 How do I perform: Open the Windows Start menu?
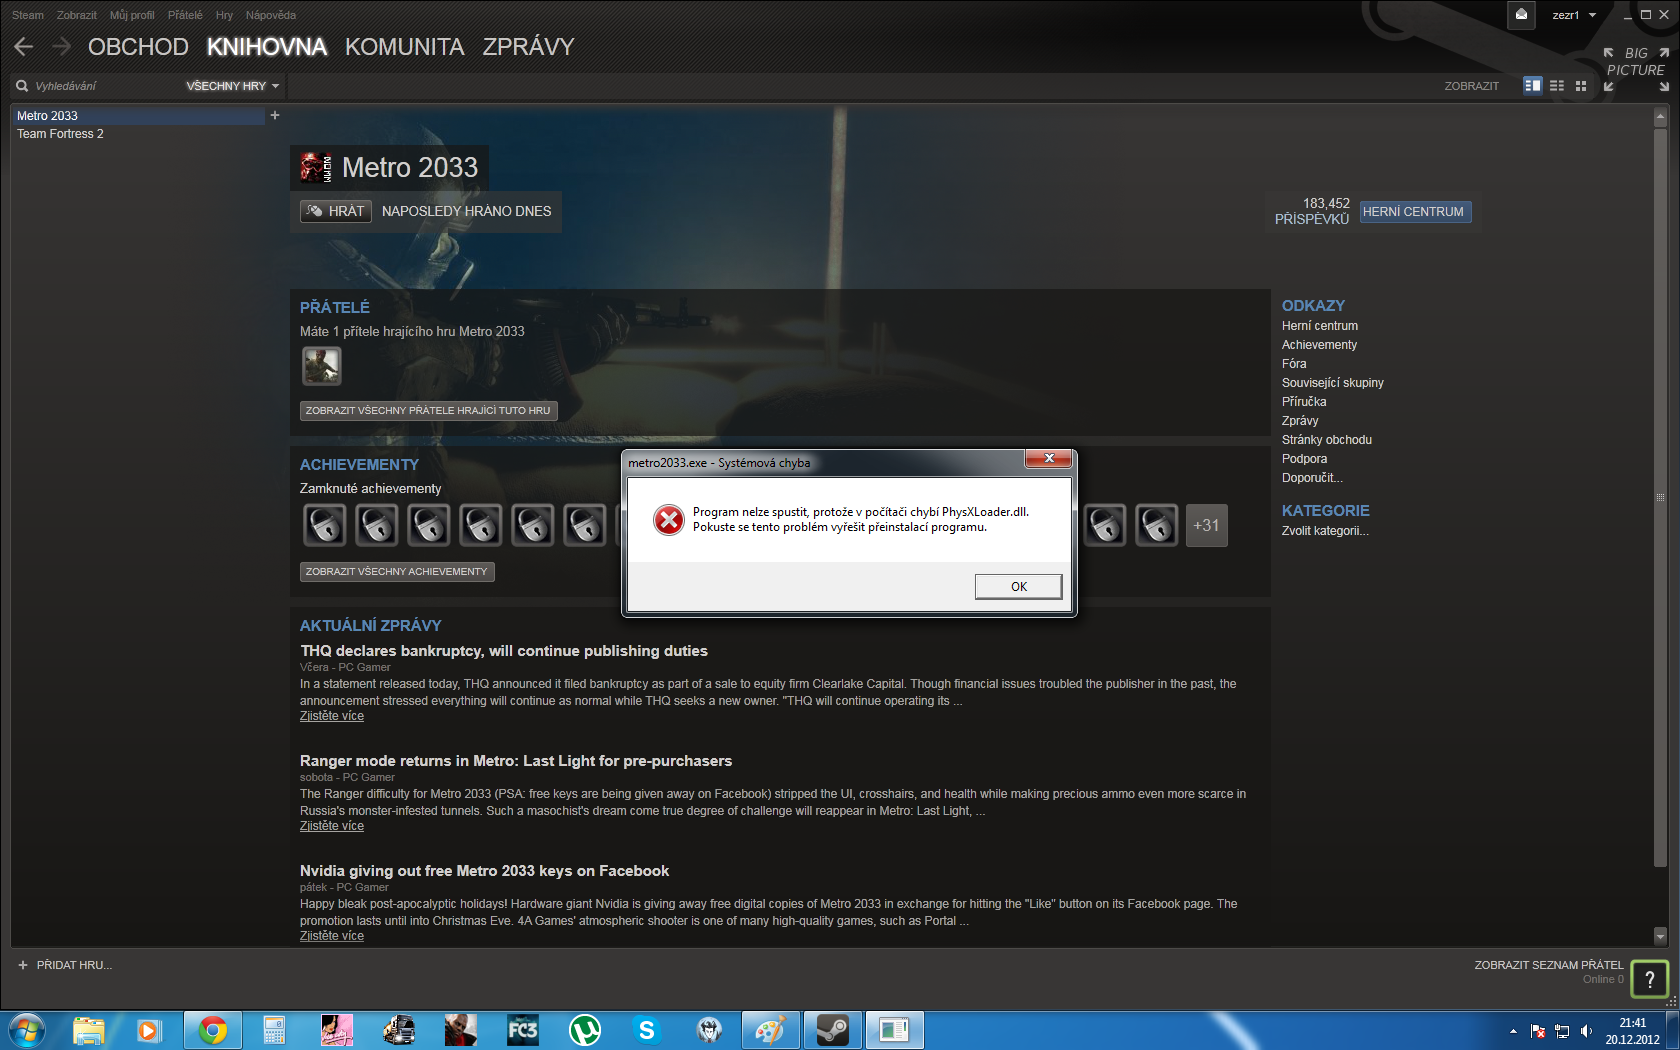pos(27,1030)
